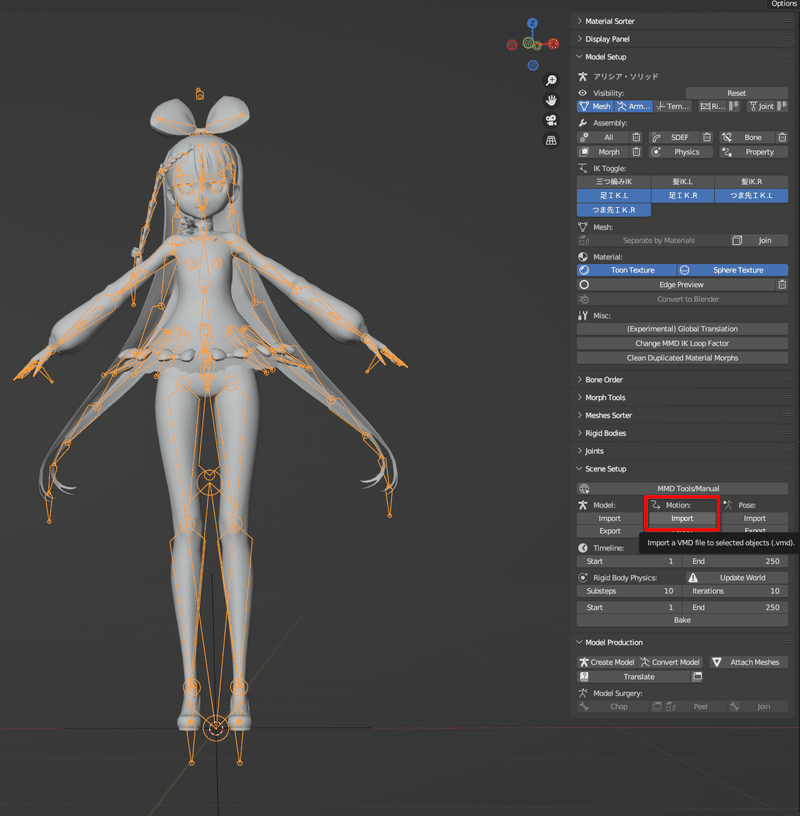The width and height of the screenshot is (800, 816).
Task: Disable the 足ＩＫ.L IK toggle
Action: pyautogui.click(x=613, y=195)
